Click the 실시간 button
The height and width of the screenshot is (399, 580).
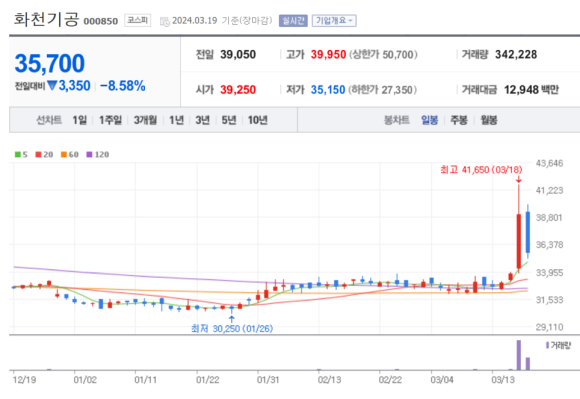click(293, 21)
